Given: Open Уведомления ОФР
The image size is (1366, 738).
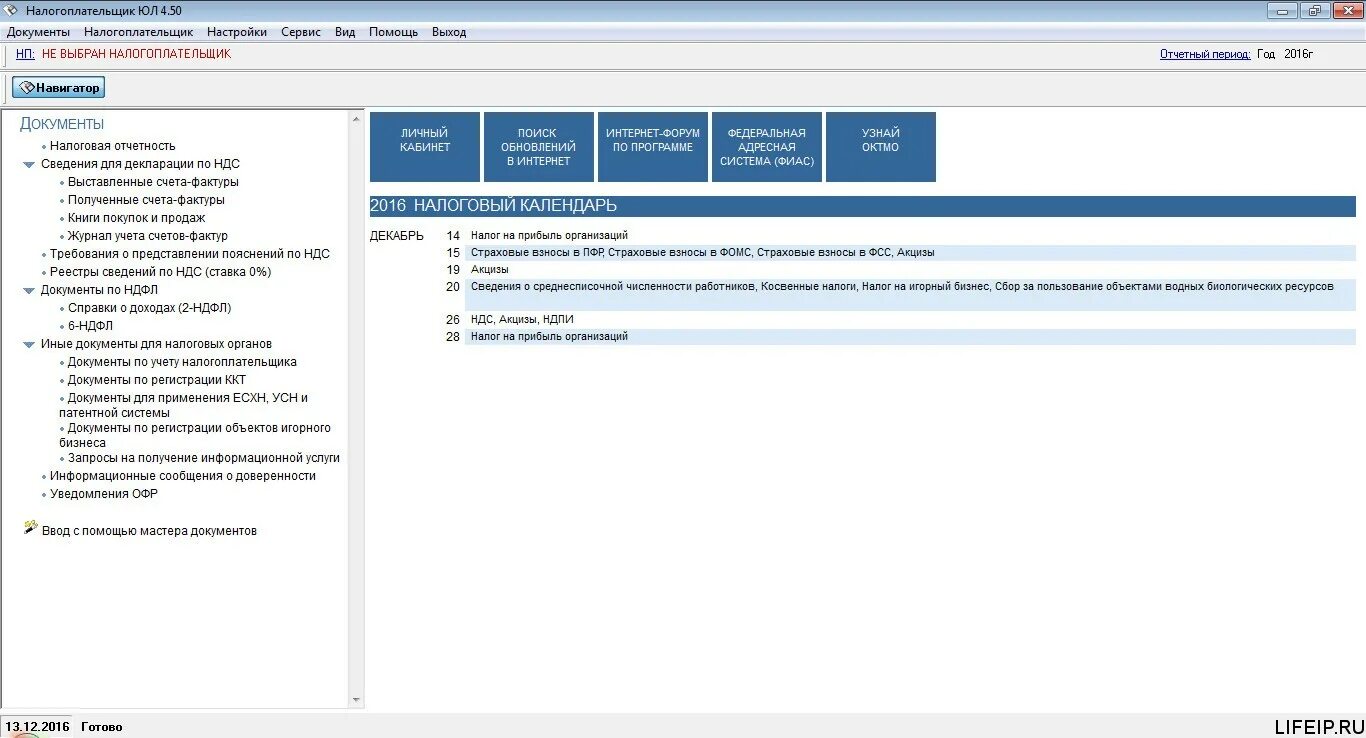Looking at the screenshot, I should pos(104,494).
